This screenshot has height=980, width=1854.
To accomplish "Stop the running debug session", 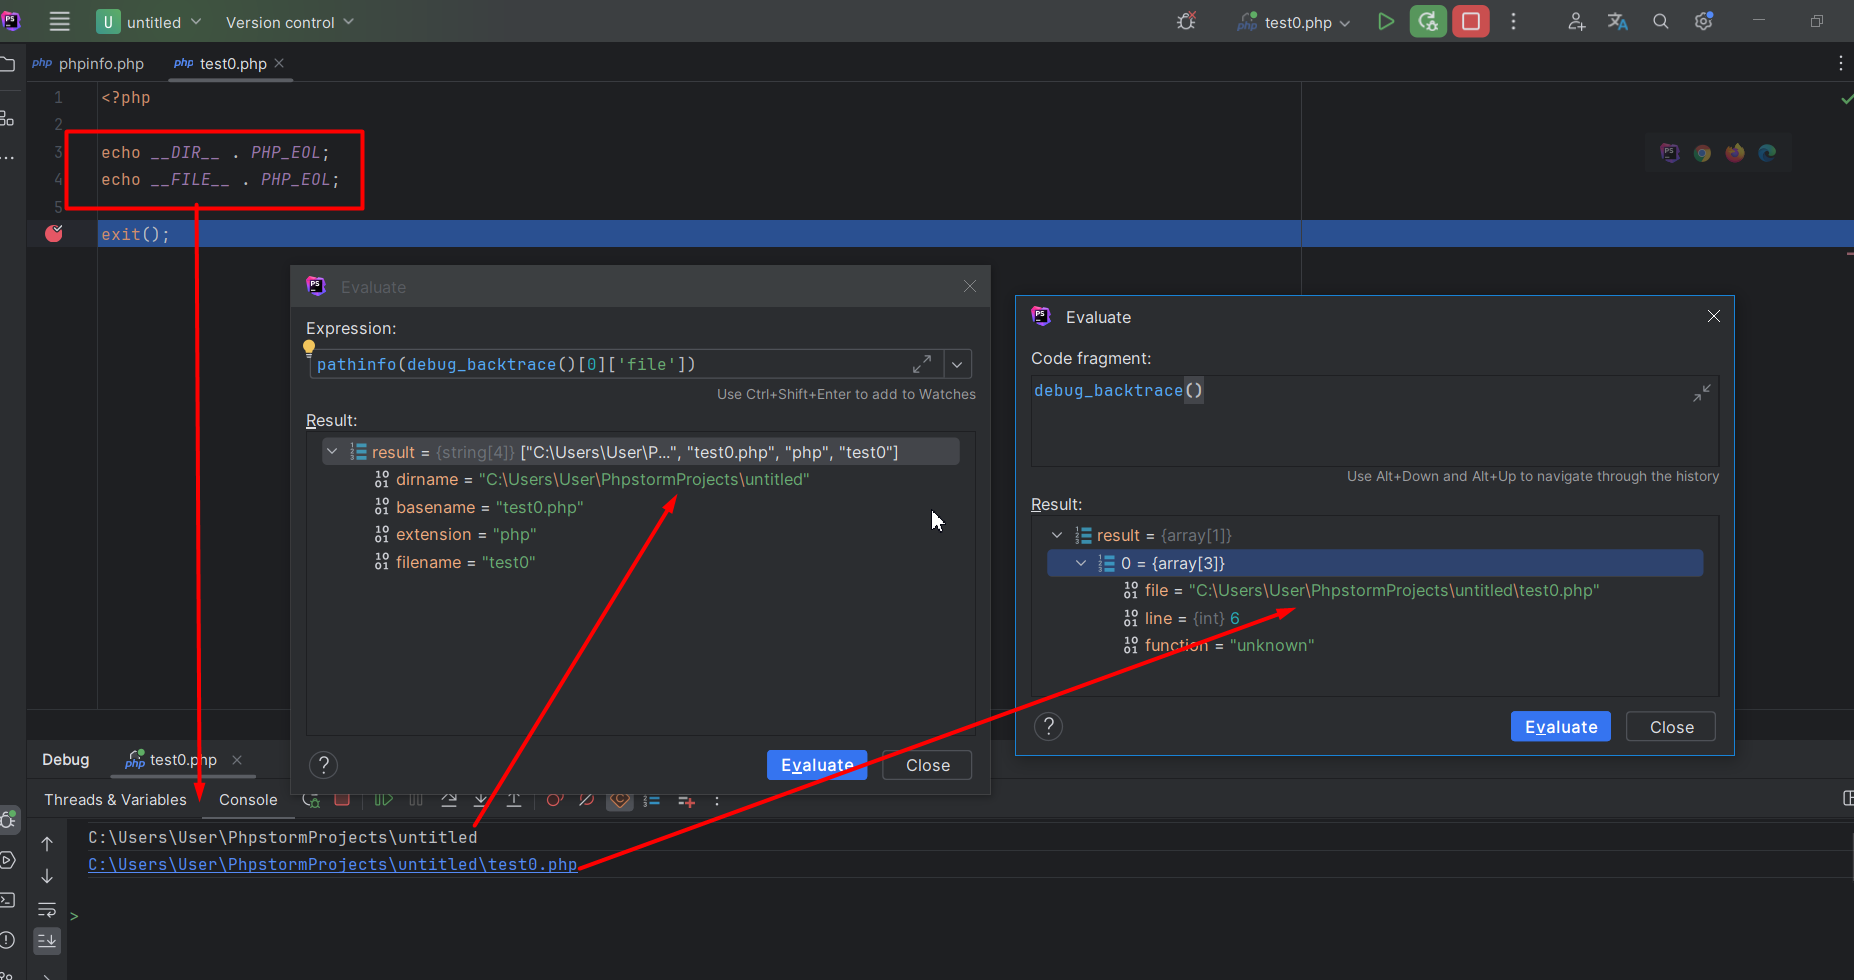I will pyautogui.click(x=1471, y=22).
